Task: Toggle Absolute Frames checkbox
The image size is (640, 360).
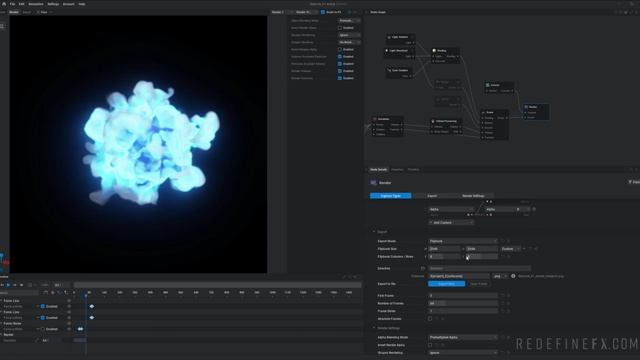Action: 430,319
